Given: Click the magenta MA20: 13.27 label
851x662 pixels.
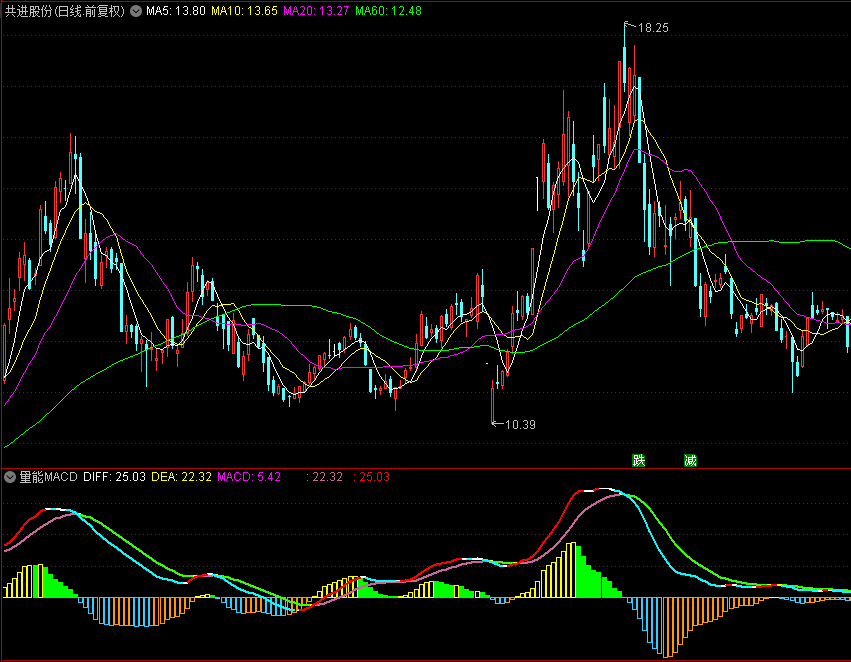Looking at the screenshot, I should [316, 11].
